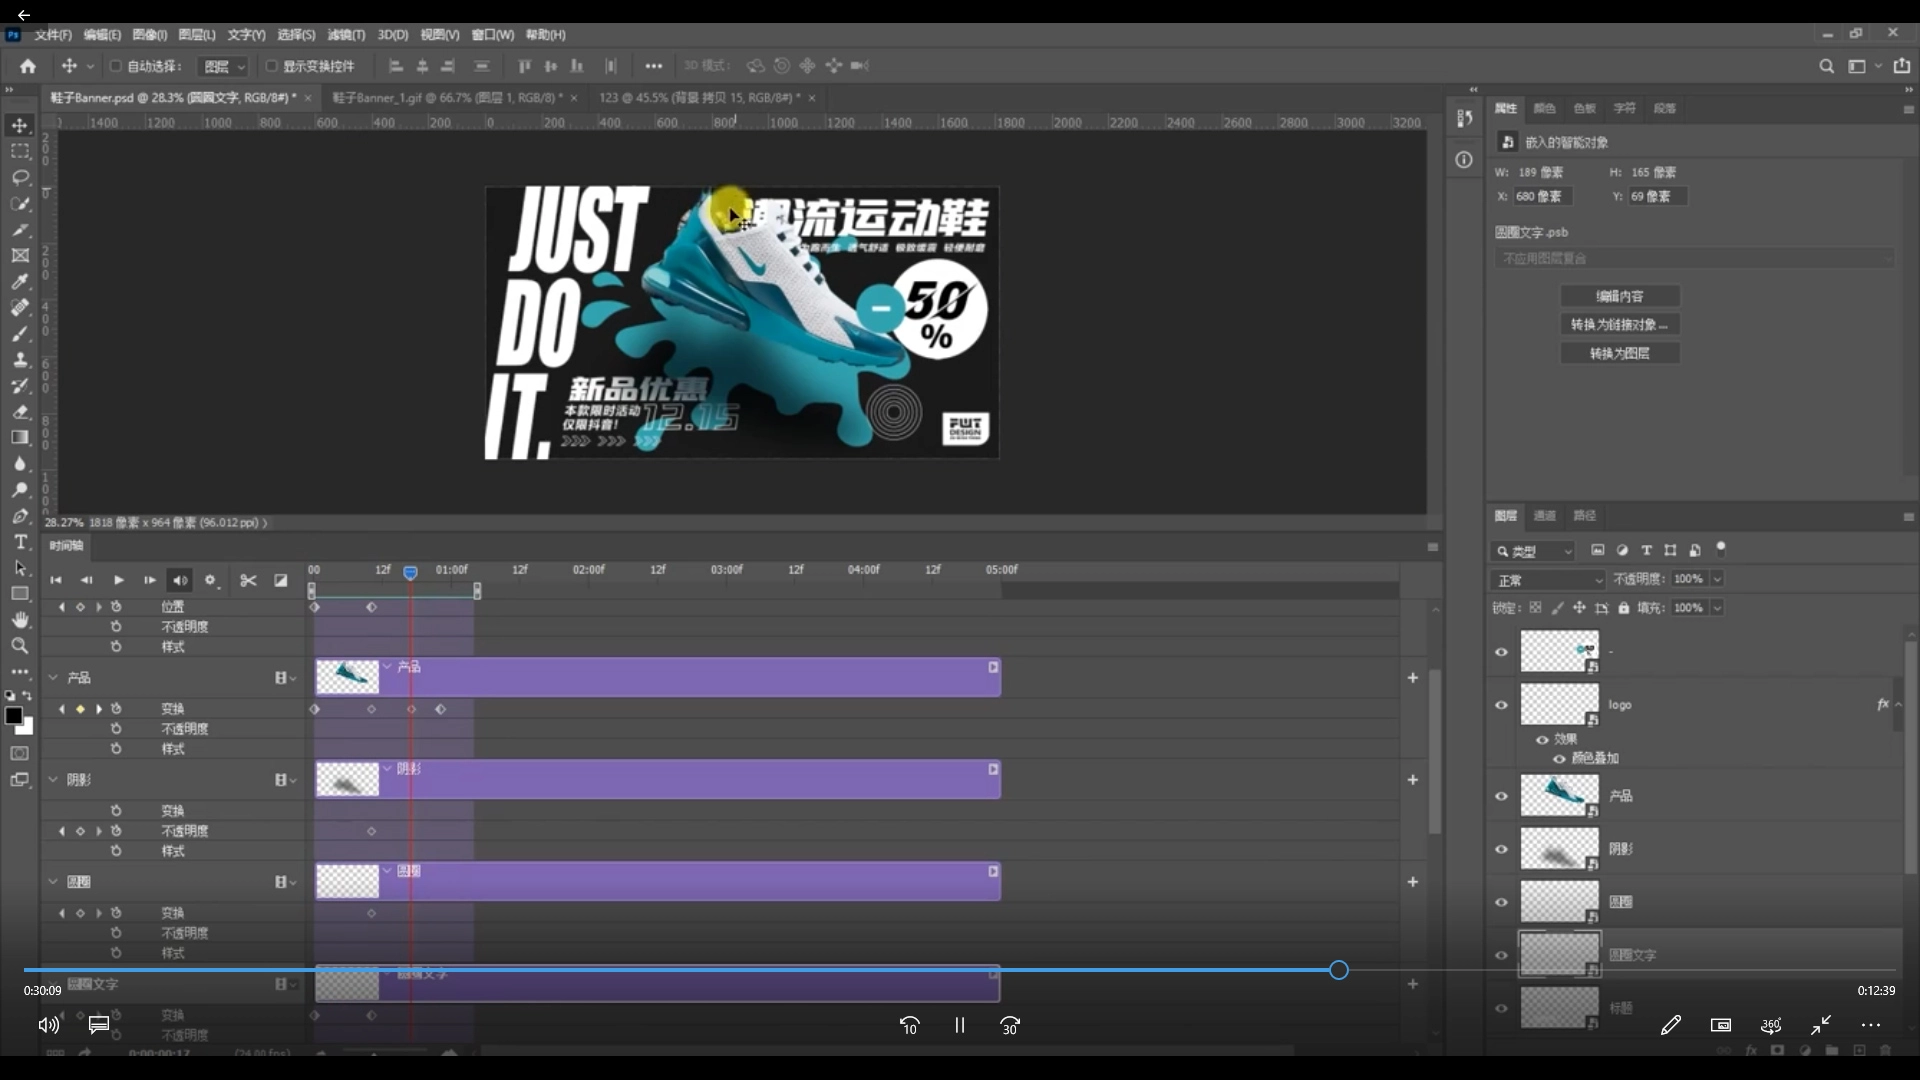Click the 编辑内容 button

click(1619, 296)
